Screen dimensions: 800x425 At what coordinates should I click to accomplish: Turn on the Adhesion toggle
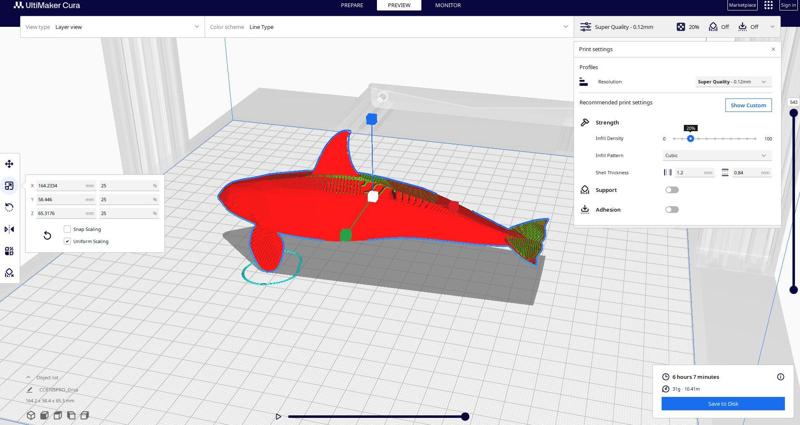[672, 209]
